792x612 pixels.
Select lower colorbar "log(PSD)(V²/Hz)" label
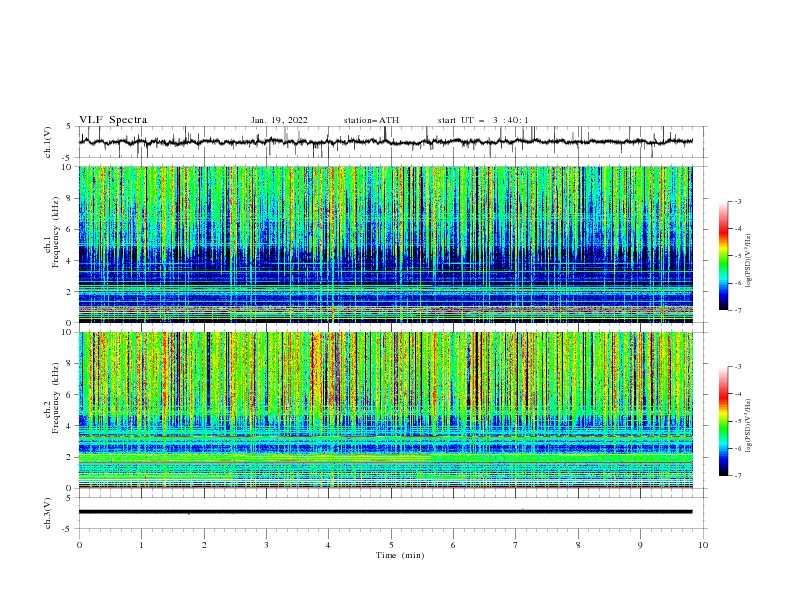[748, 425]
